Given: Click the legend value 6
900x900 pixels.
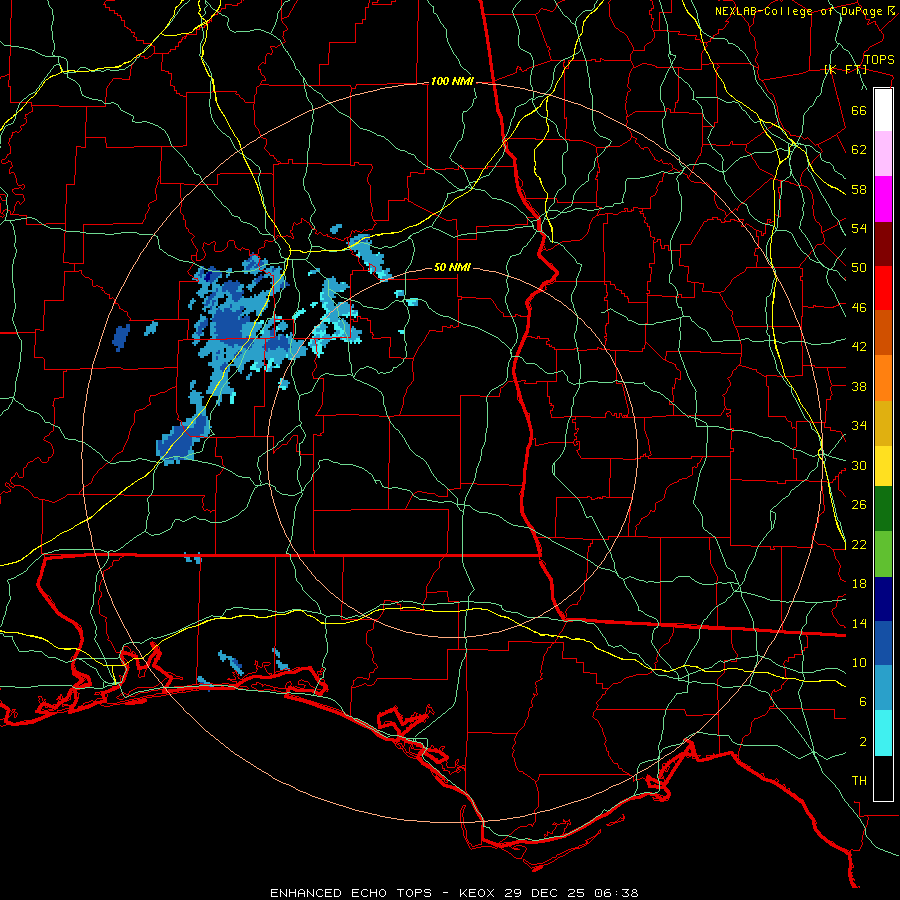Looking at the screenshot, I should [x=863, y=702].
